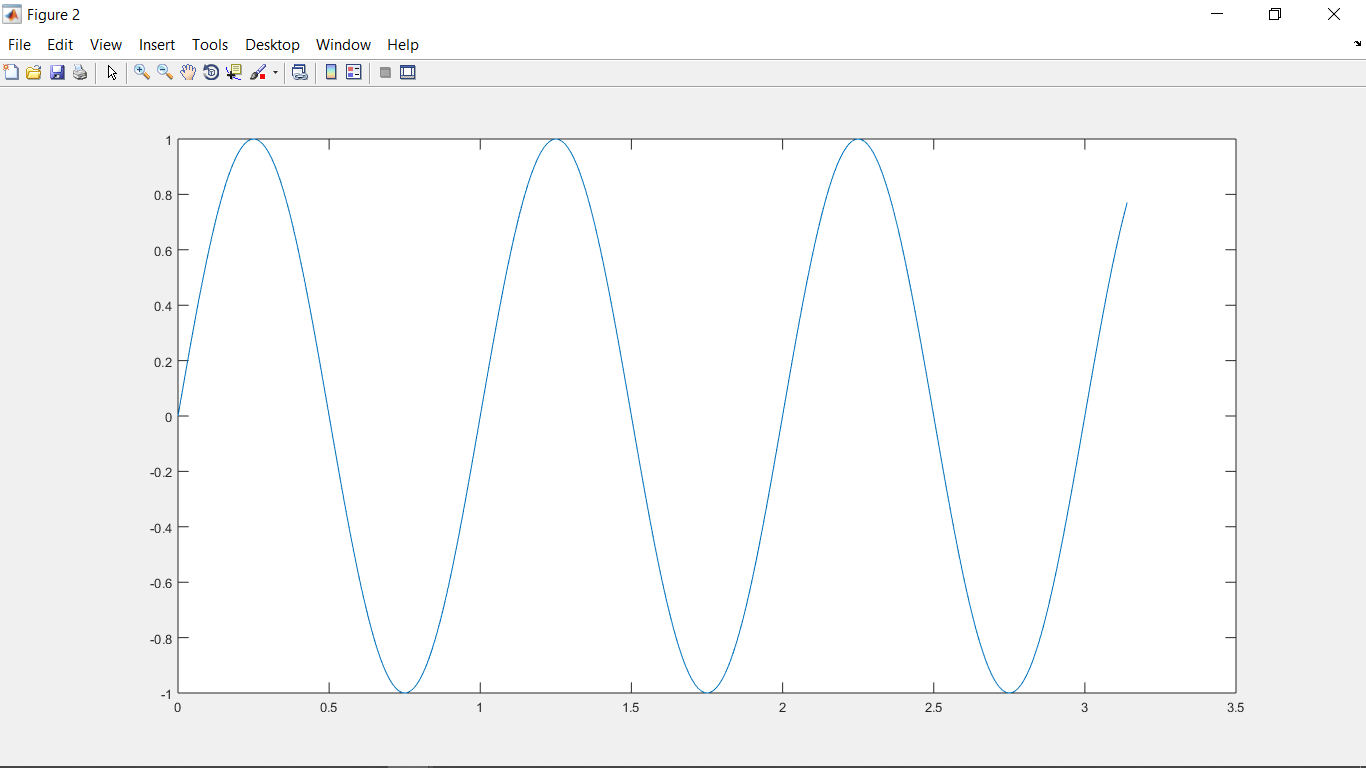Enable Link Plot
Image resolution: width=1366 pixels, height=768 pixels.
pos(300,72)
